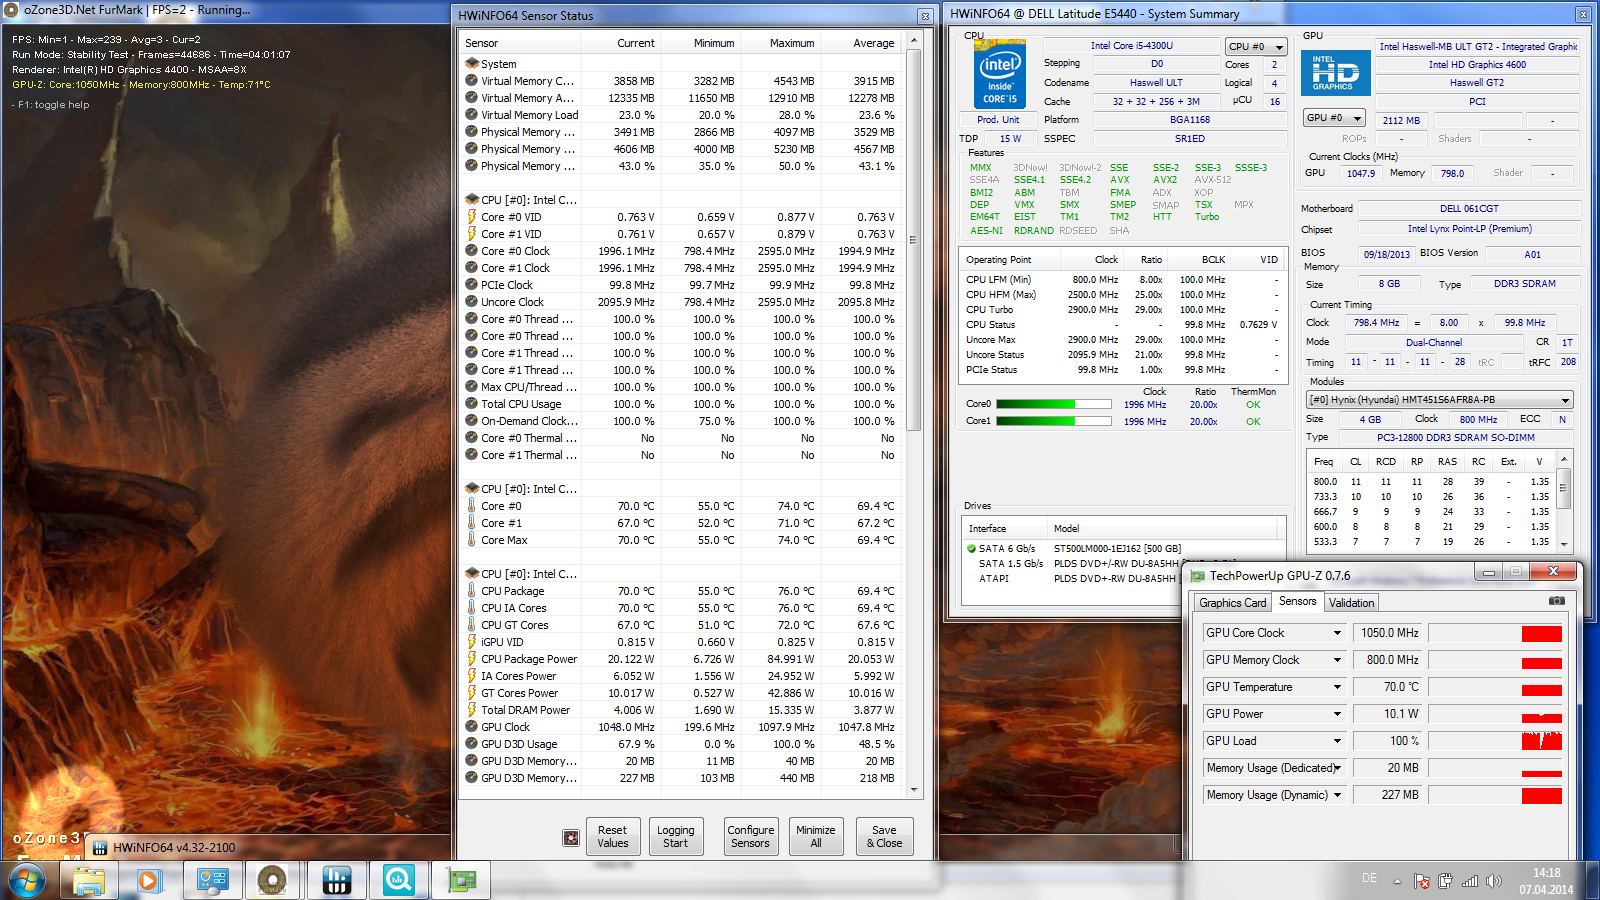Click the fan icon beside Reset Values
The height and width of the screenshot is (900, 1600).
tap(571, 838)
